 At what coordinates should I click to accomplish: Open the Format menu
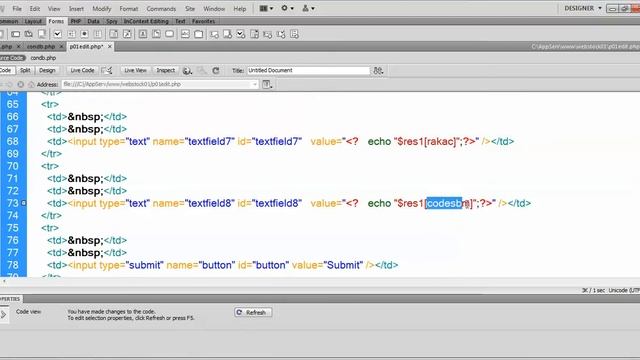tap(129, 8)
